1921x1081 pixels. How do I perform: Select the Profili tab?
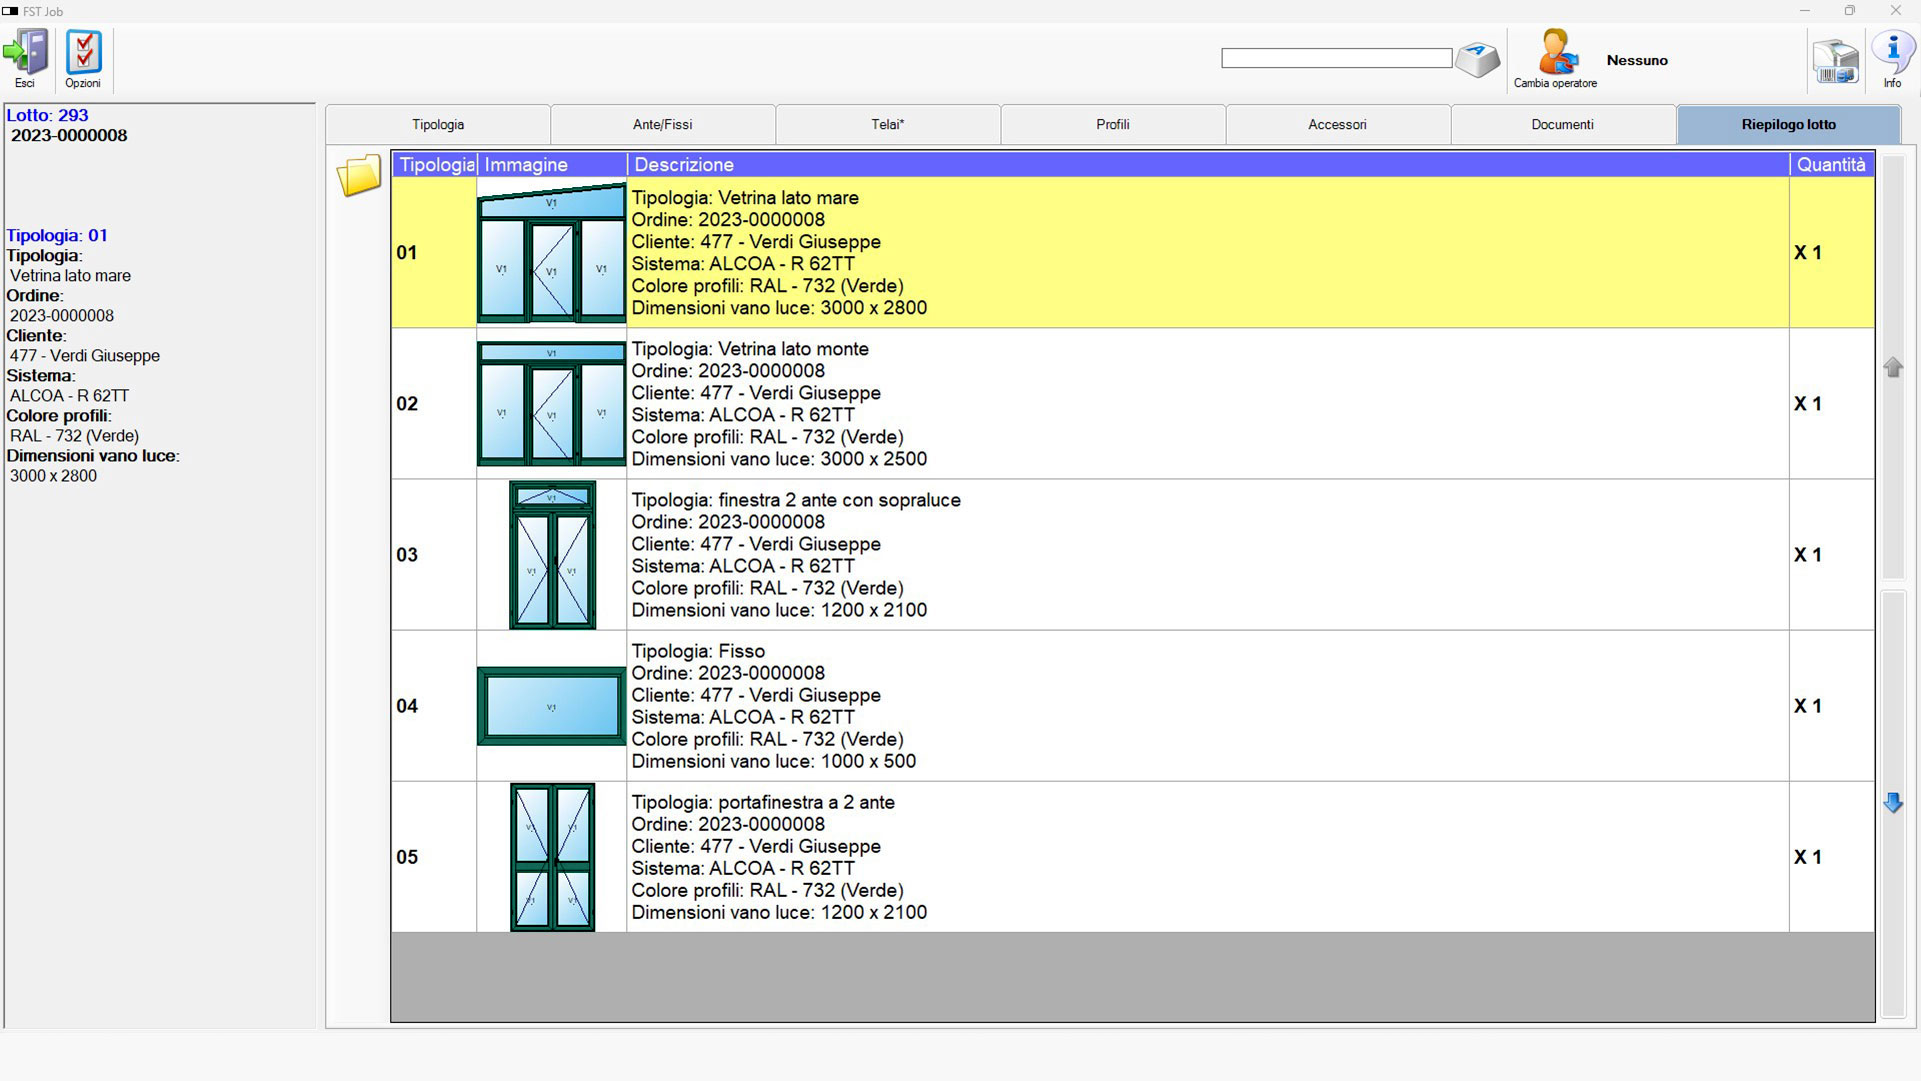(1112, 125)
